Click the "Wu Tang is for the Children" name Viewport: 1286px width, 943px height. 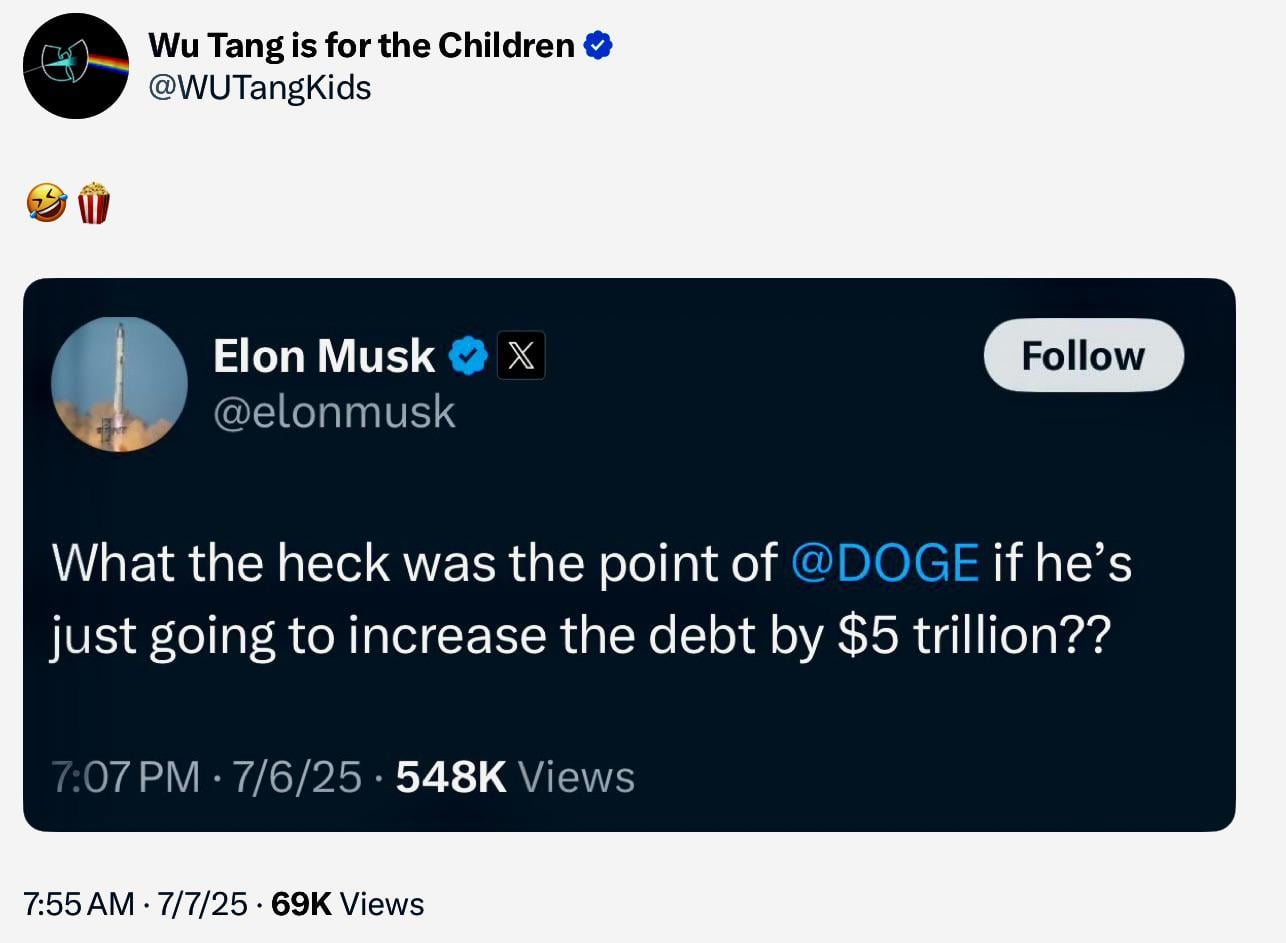point(361,45)
